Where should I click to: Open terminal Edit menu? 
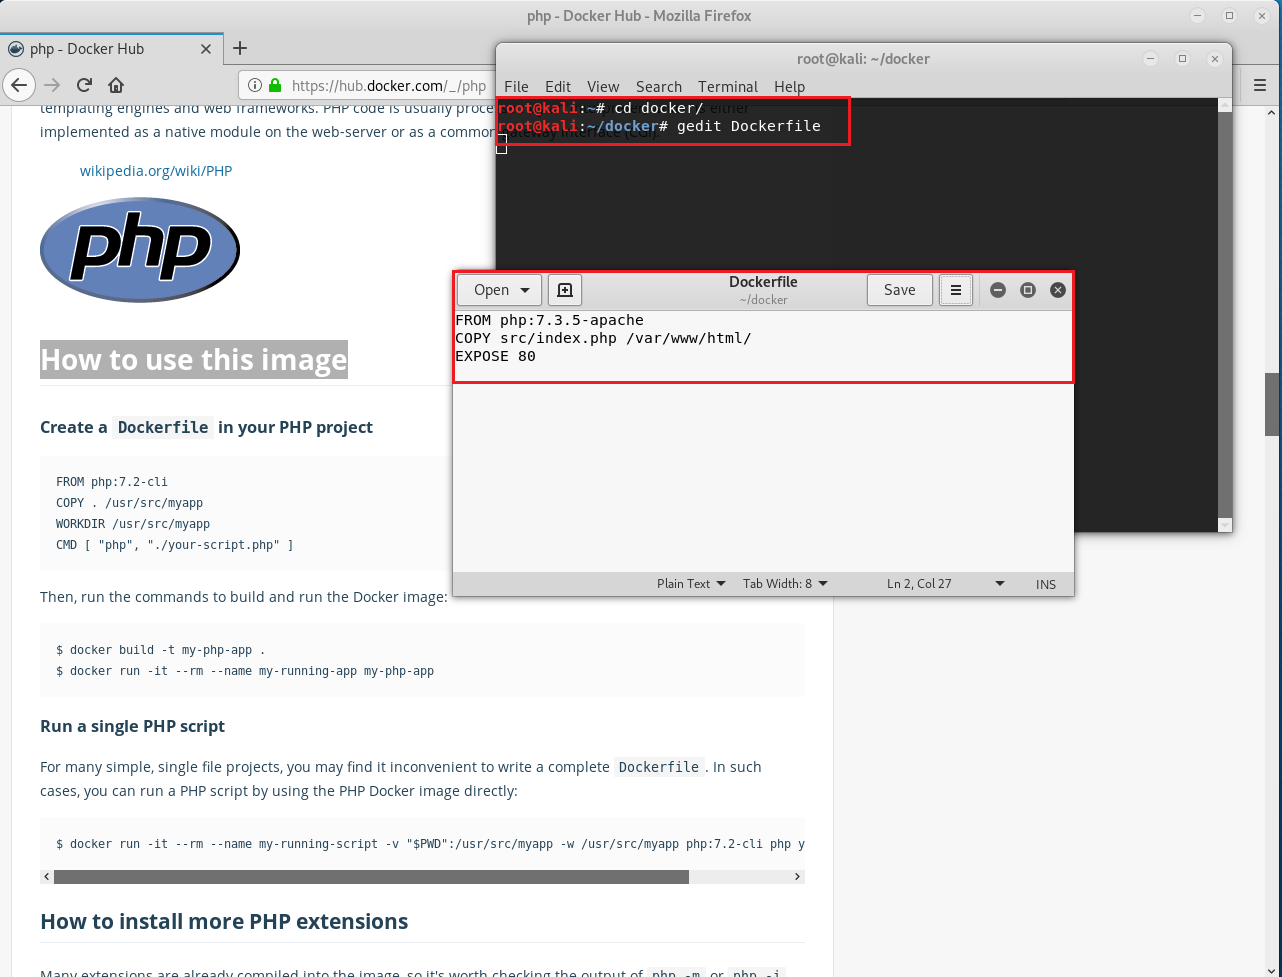pyautogui.click(x=558, y=87)
